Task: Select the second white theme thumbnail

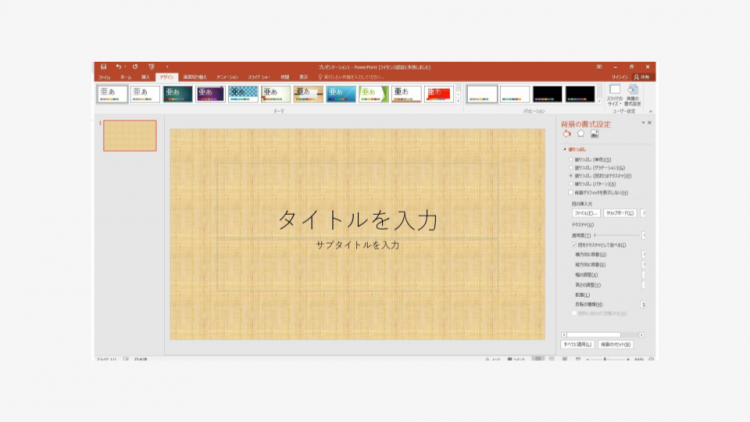Action: (145, 94)
